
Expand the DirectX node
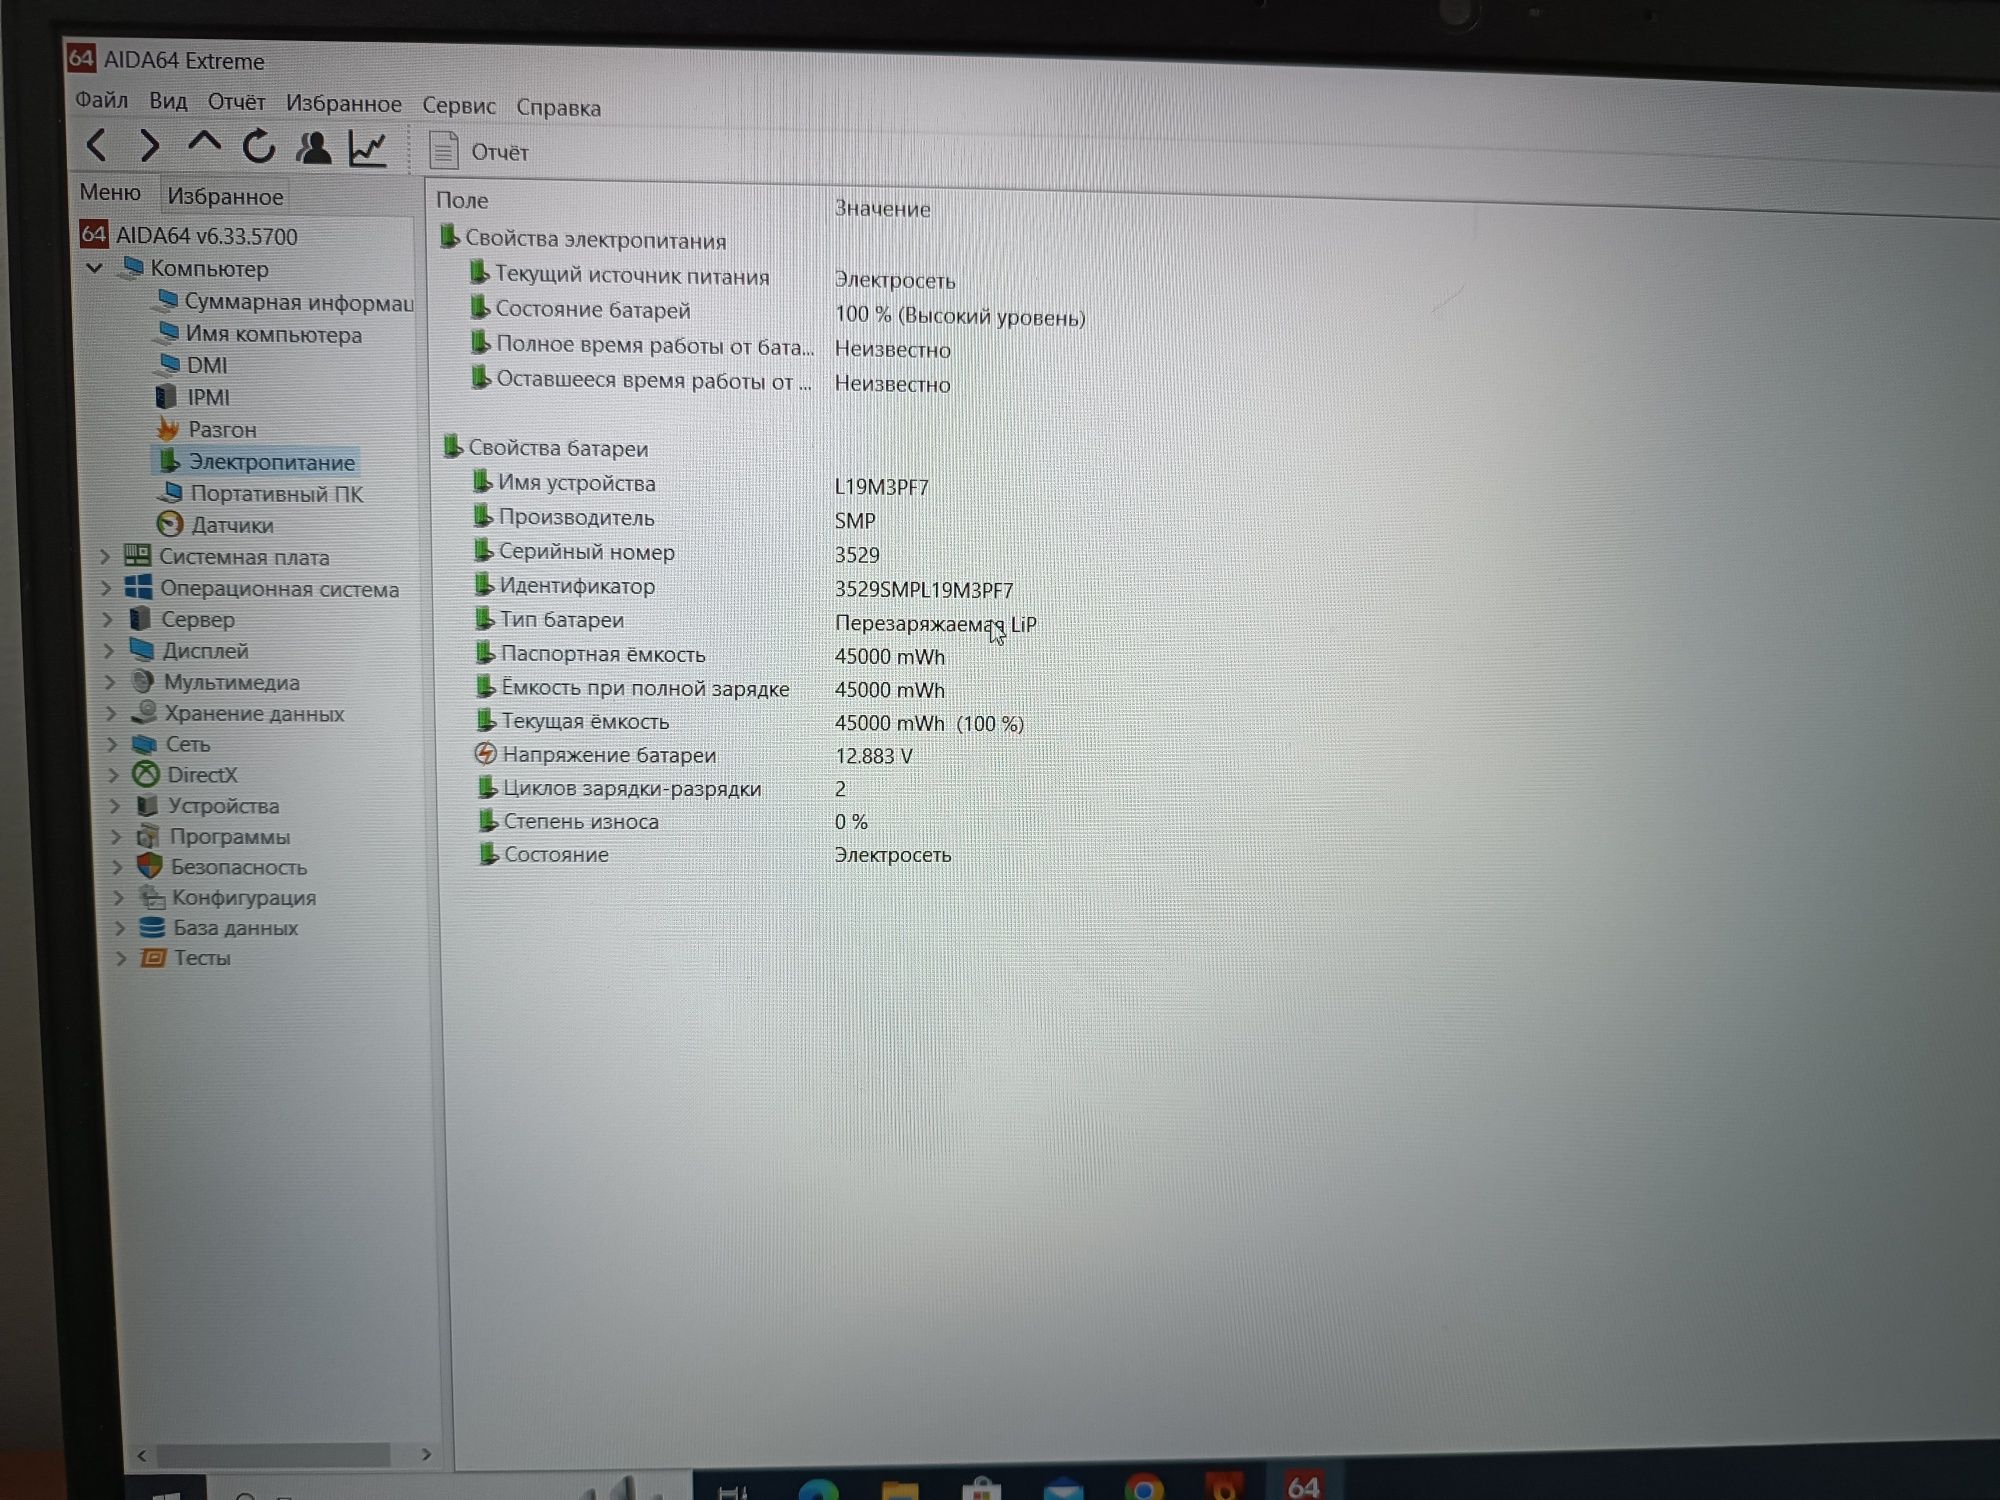[113, 774]
